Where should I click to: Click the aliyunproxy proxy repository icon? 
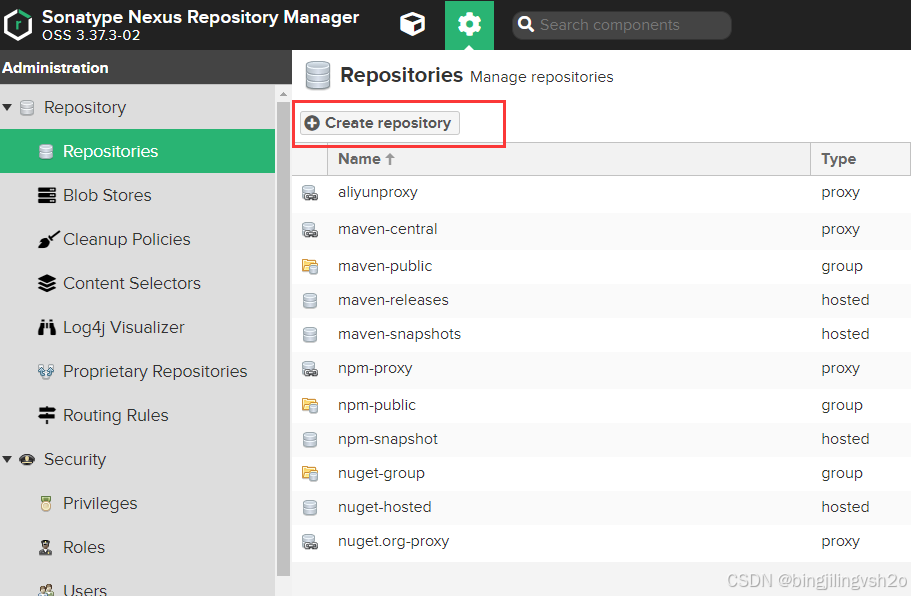point(310,193)
